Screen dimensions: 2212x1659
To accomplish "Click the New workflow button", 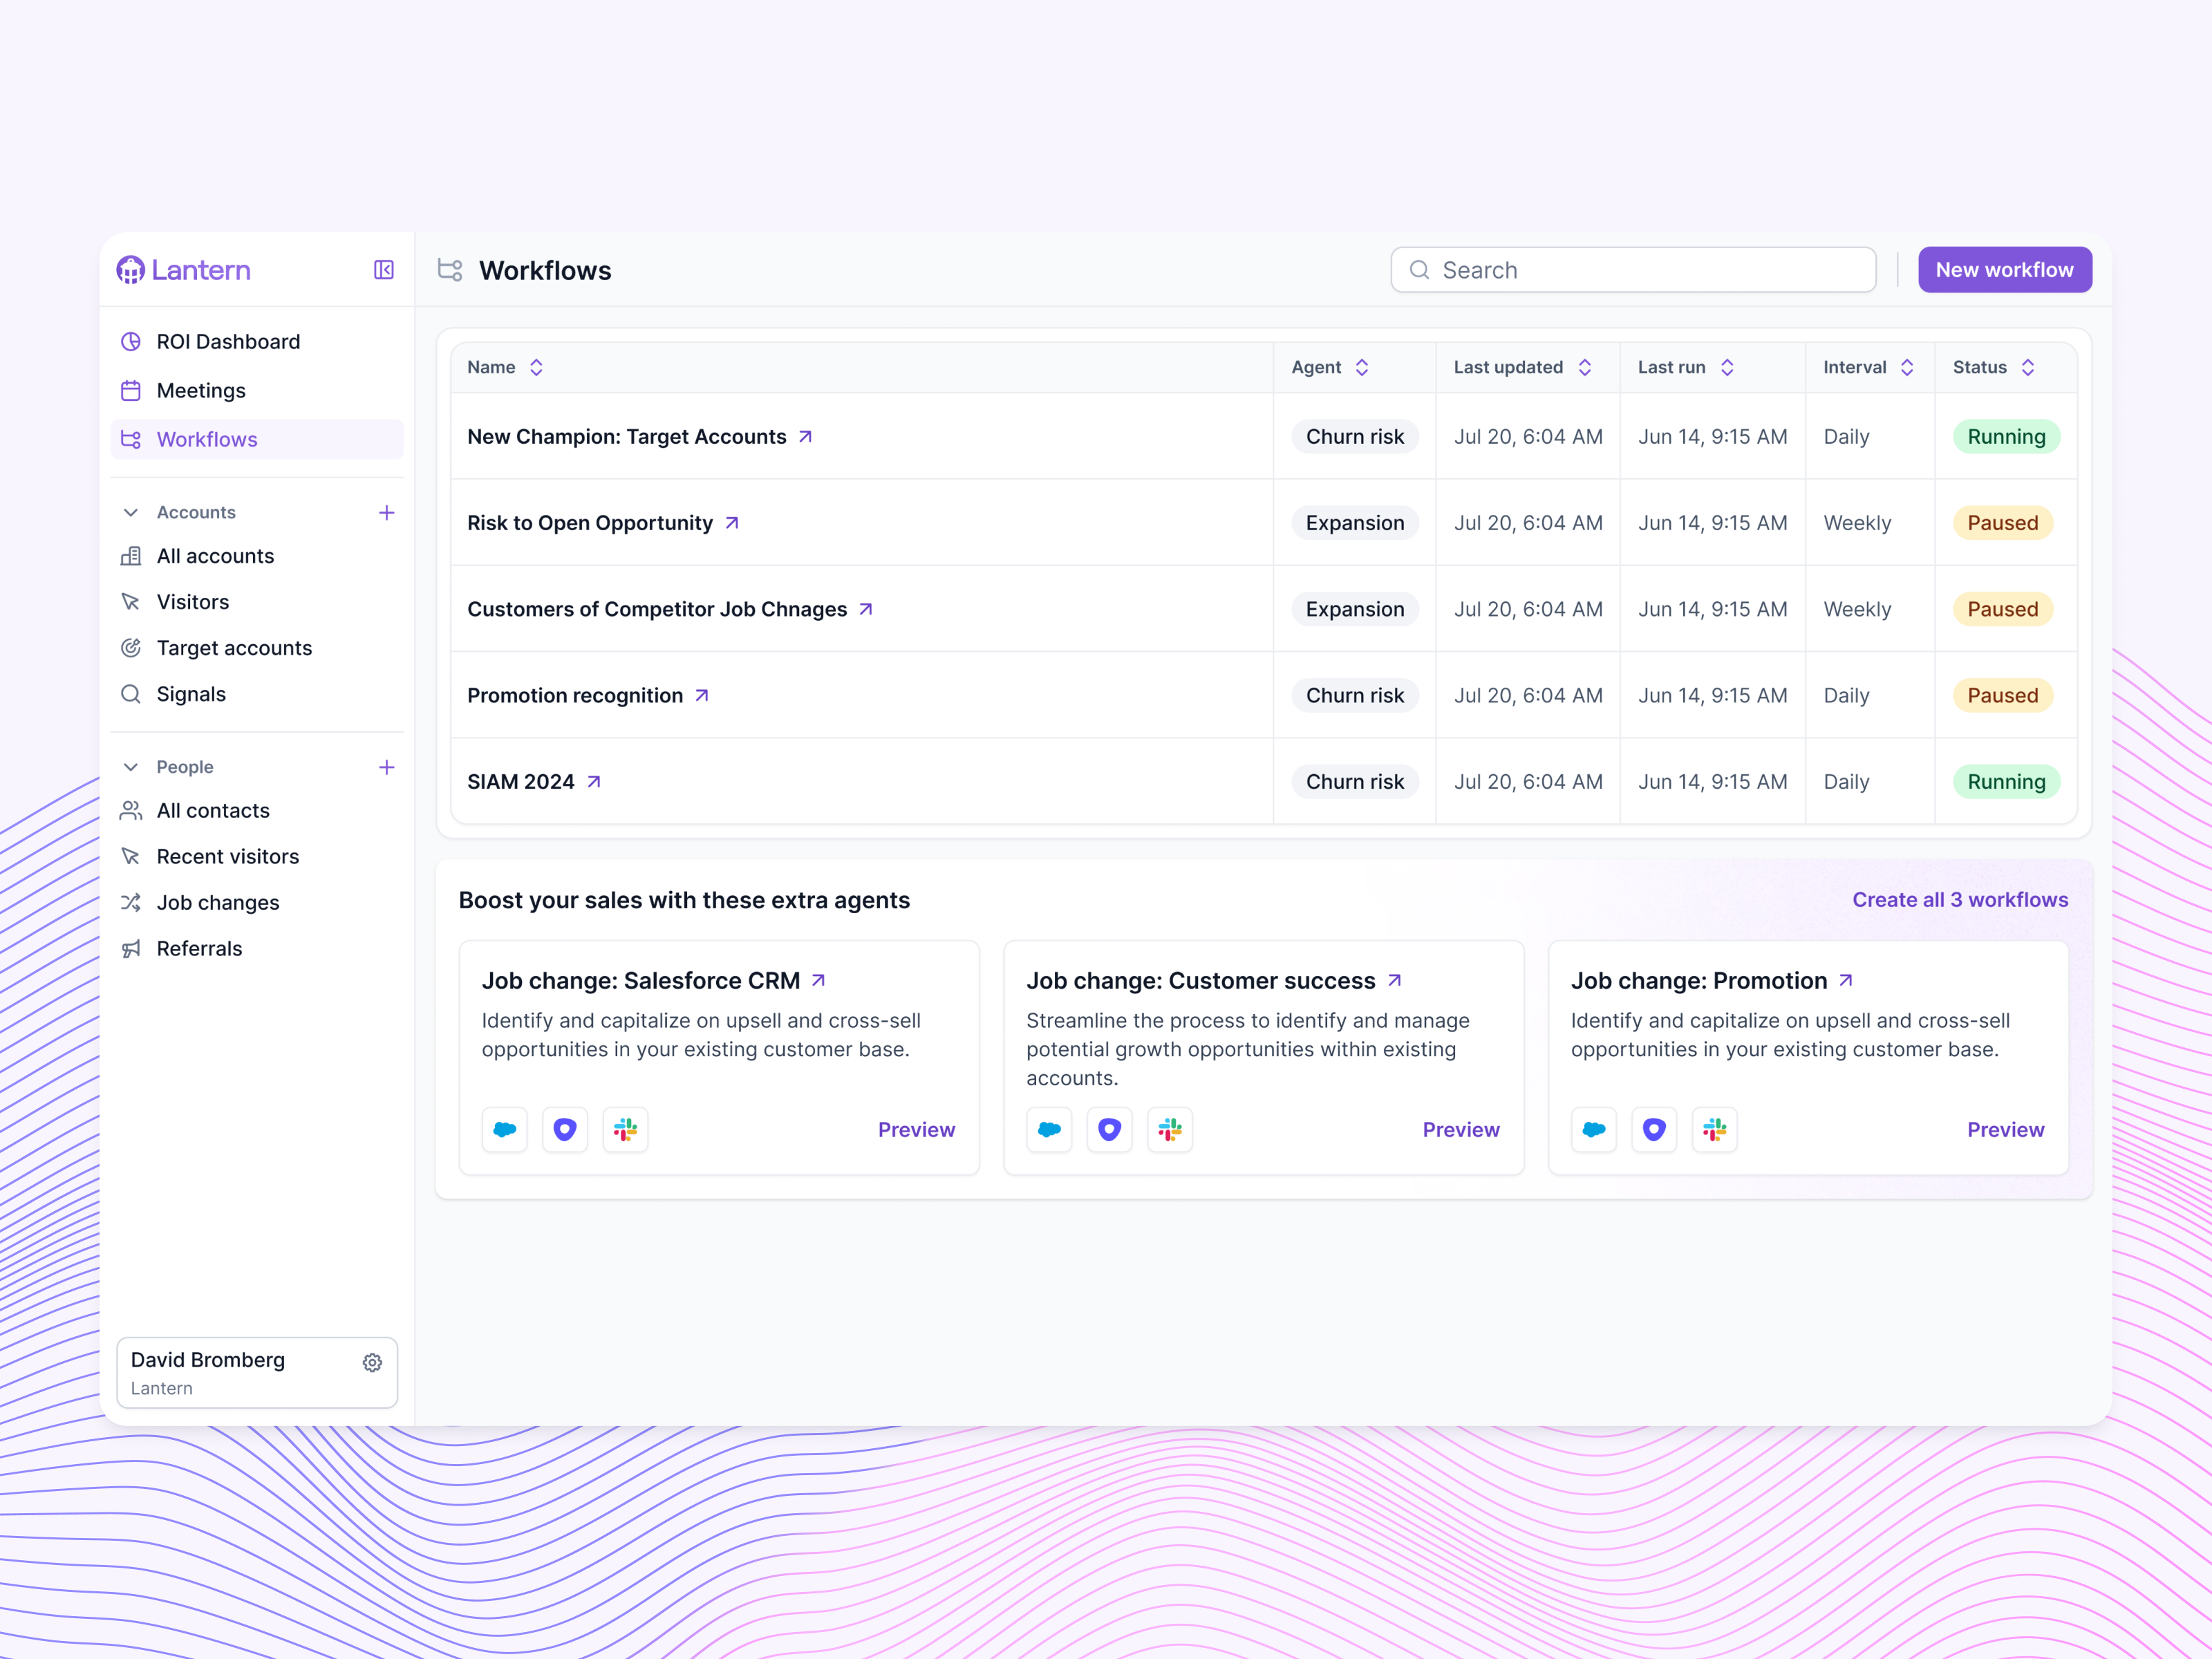I will click(x=2004, y=269).
